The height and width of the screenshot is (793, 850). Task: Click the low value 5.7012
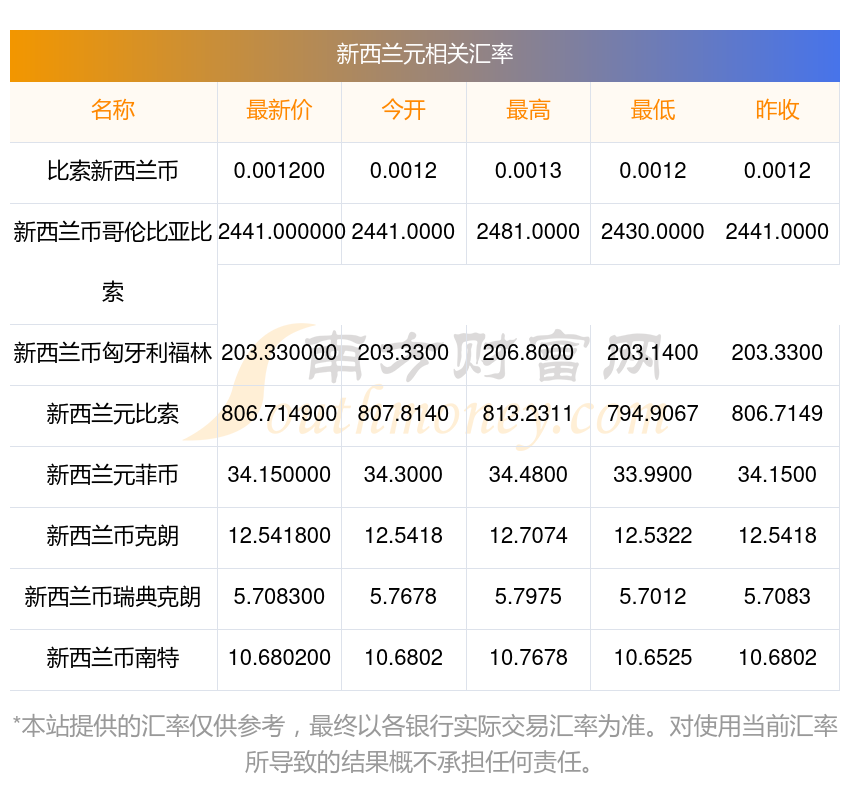(653, 596)
